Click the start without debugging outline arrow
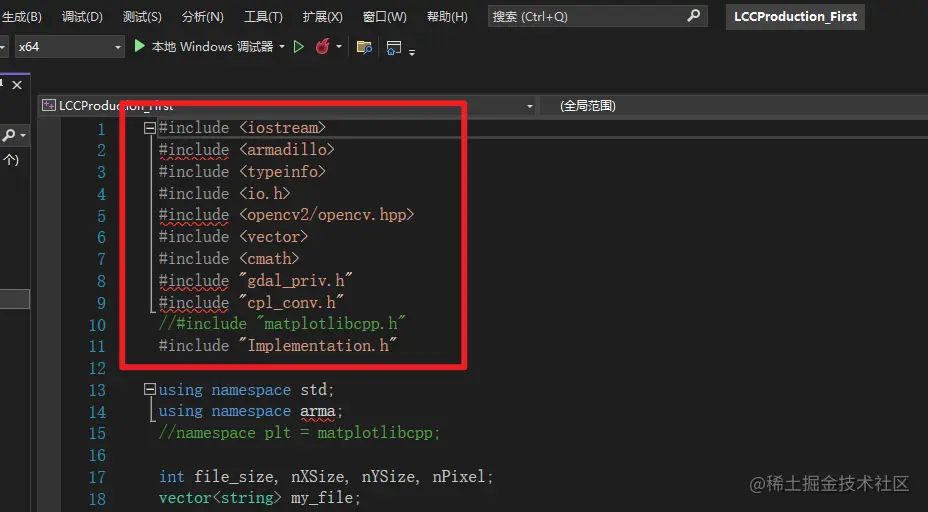928x512 pixels. 299,47
